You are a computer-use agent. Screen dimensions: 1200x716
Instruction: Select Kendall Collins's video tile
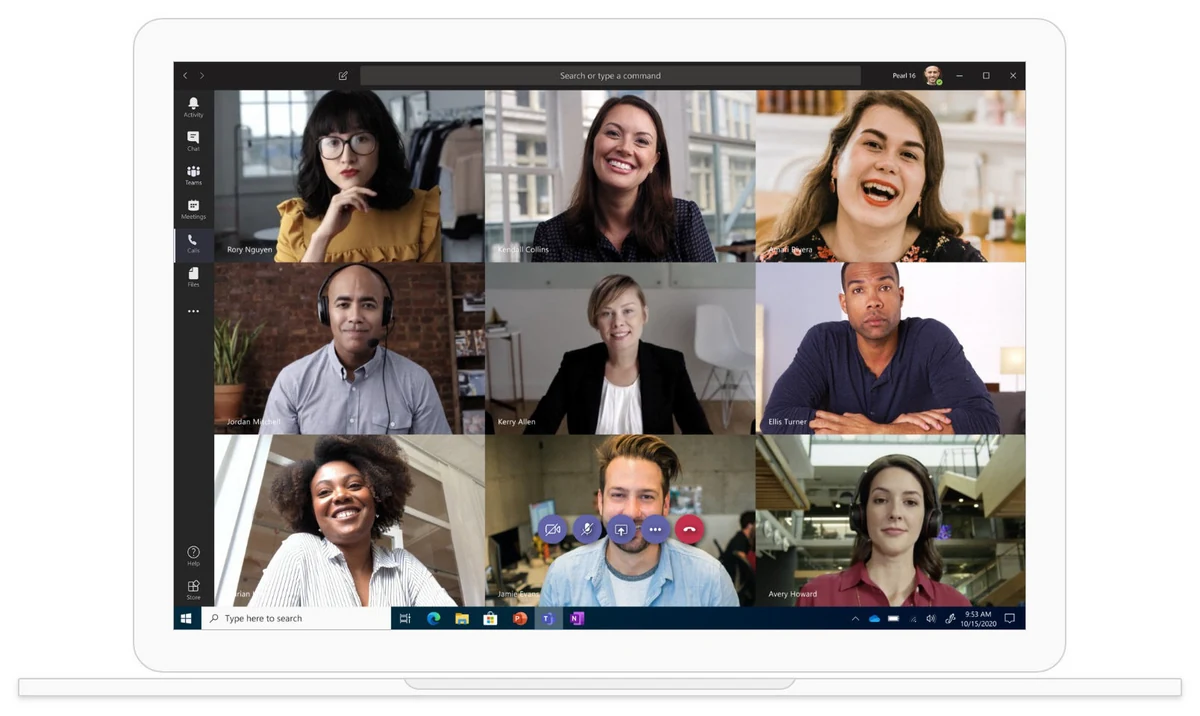tap(620, 176)
